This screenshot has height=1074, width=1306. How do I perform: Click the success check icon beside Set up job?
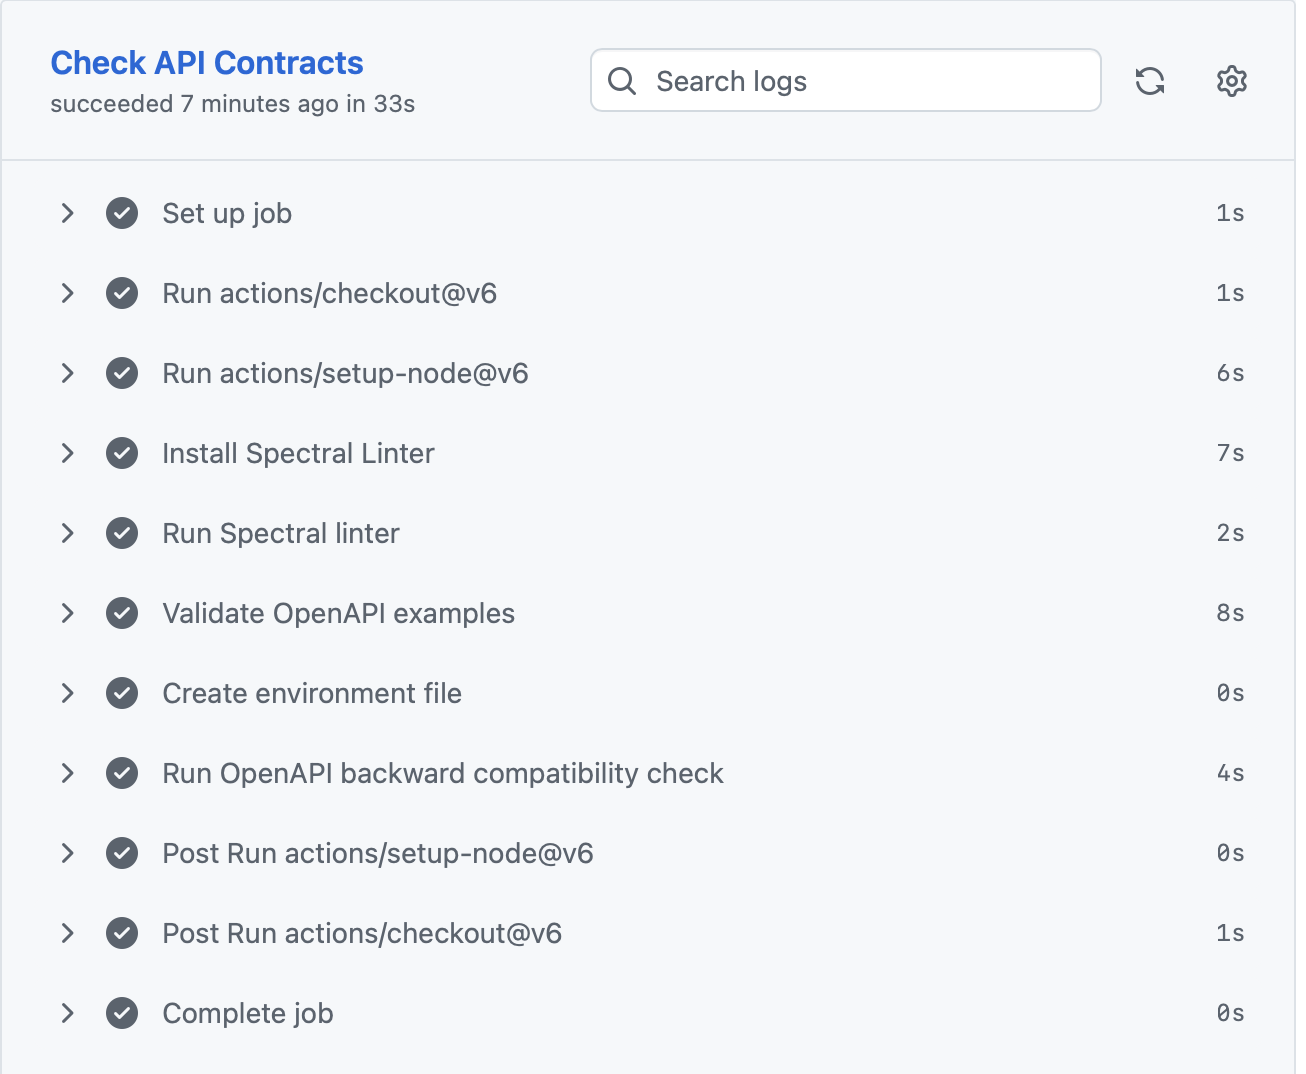point(121,213)
